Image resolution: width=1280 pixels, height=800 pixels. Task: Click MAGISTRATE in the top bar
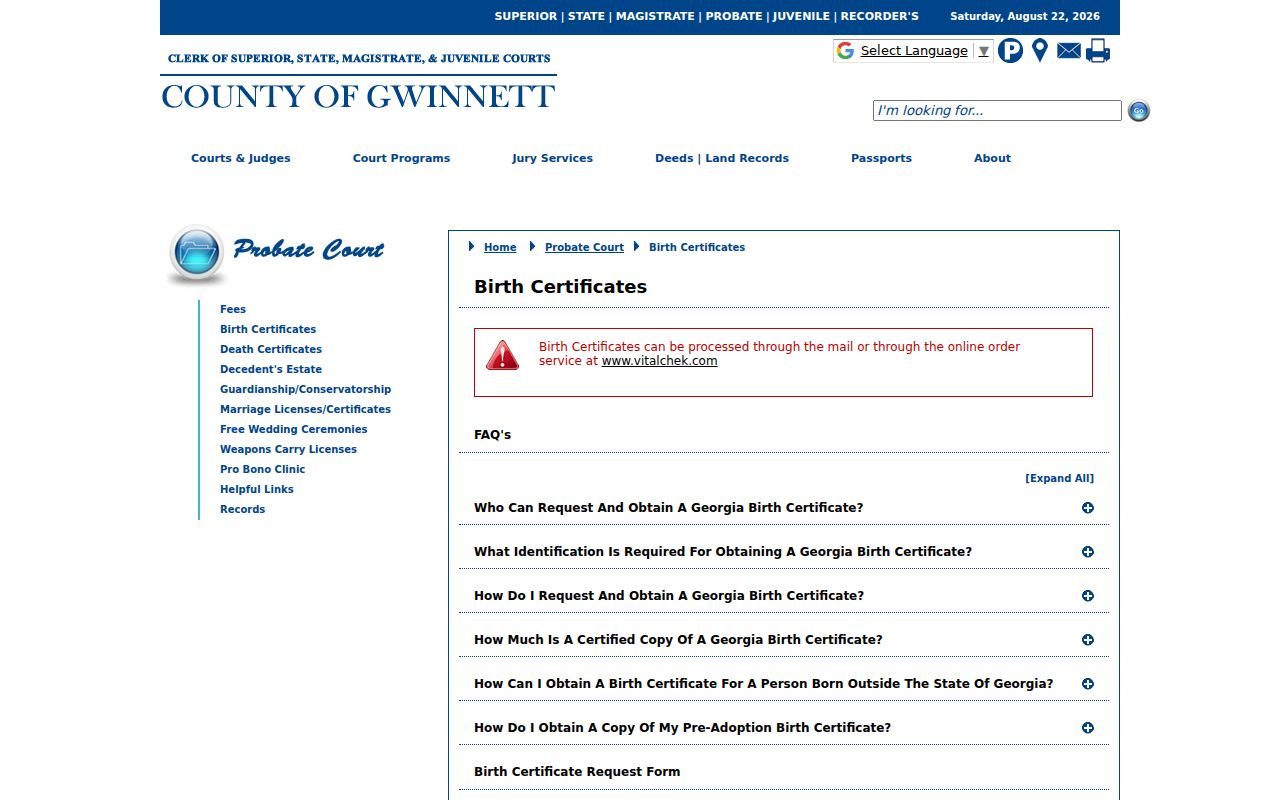pyautogui.click(x=655, y=17)
